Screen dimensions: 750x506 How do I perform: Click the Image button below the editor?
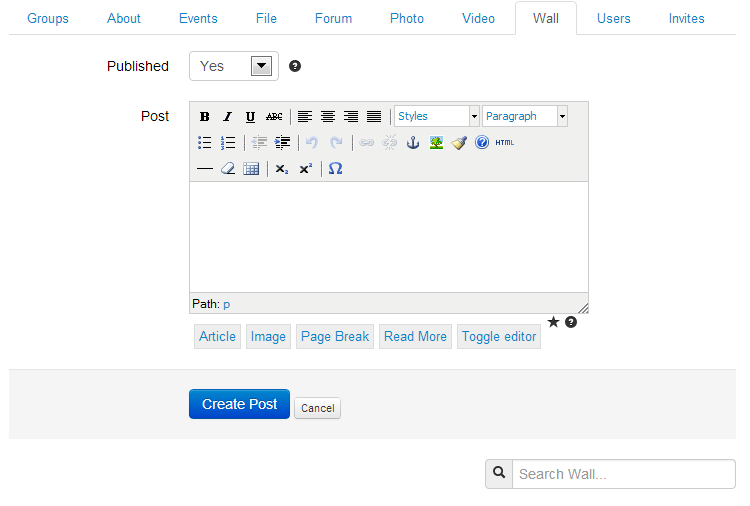click(268, 336)
